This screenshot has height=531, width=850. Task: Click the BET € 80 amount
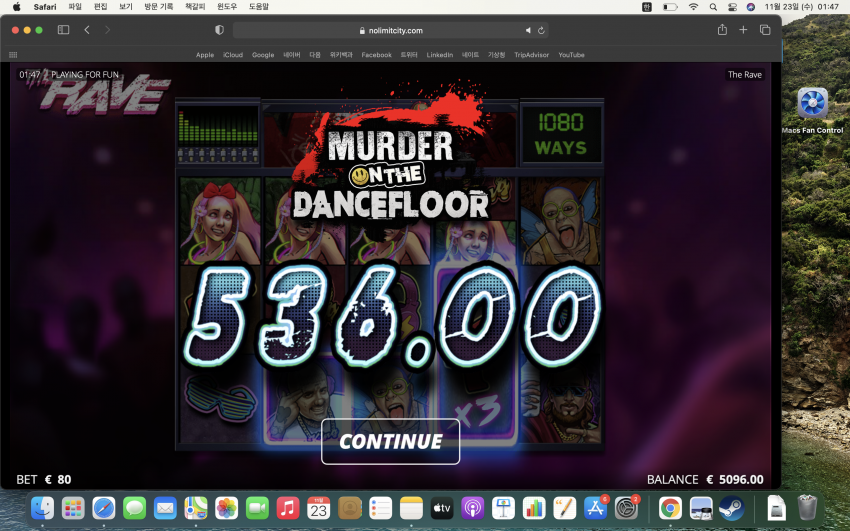[x=44, y=480]
